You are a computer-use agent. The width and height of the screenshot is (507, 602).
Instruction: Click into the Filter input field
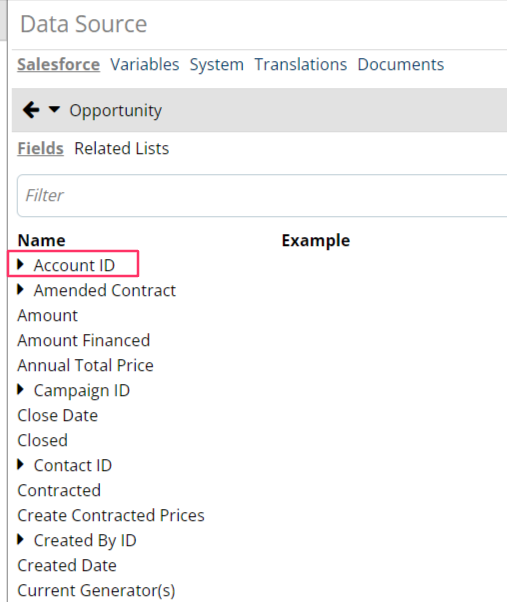(x=263, y=196)
